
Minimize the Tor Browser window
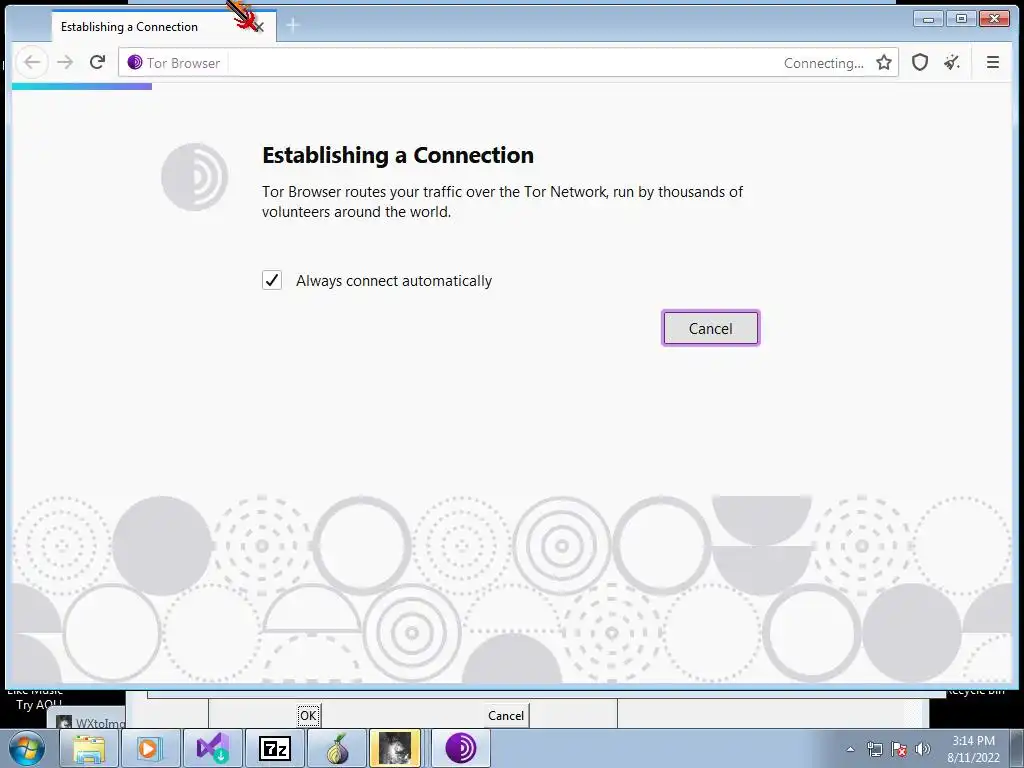(x=928, y=19)
